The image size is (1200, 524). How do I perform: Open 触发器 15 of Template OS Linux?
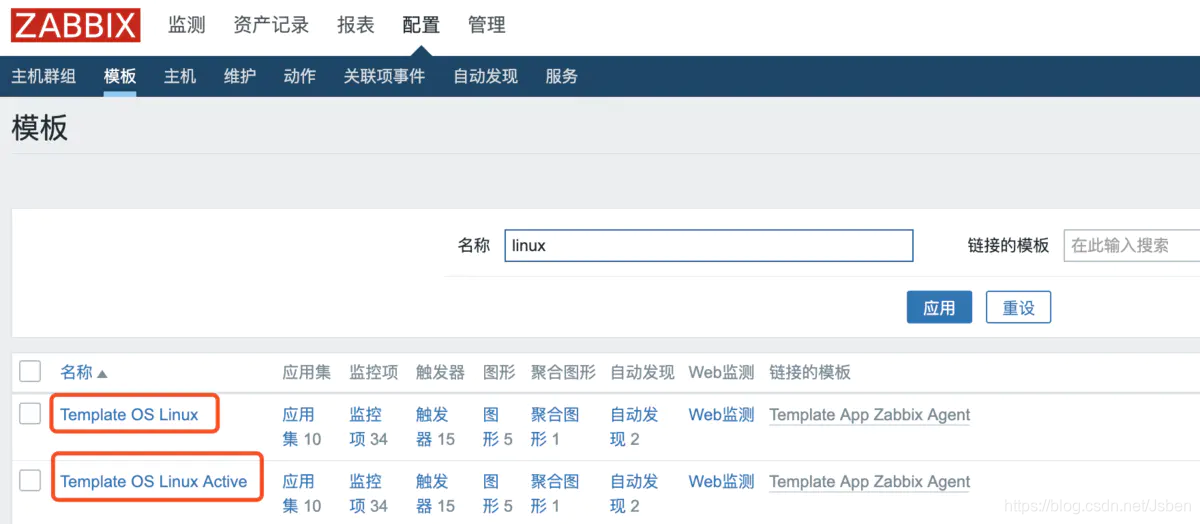tap(435, 426)
